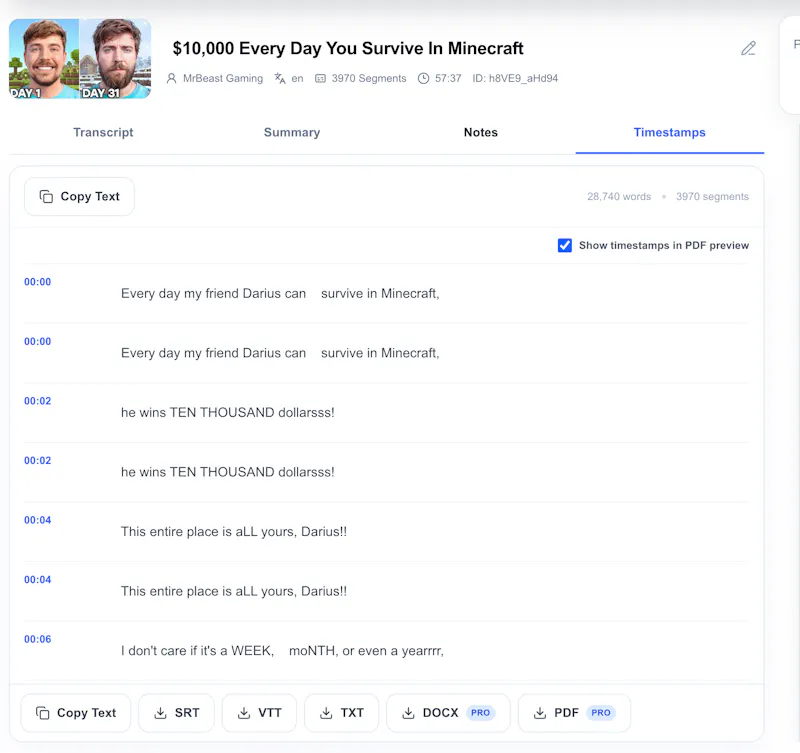Image resolution: width=800 pixels, height=753 pixels.
Task: Download transcript as PDF
Action: click(x=574, y=713)
